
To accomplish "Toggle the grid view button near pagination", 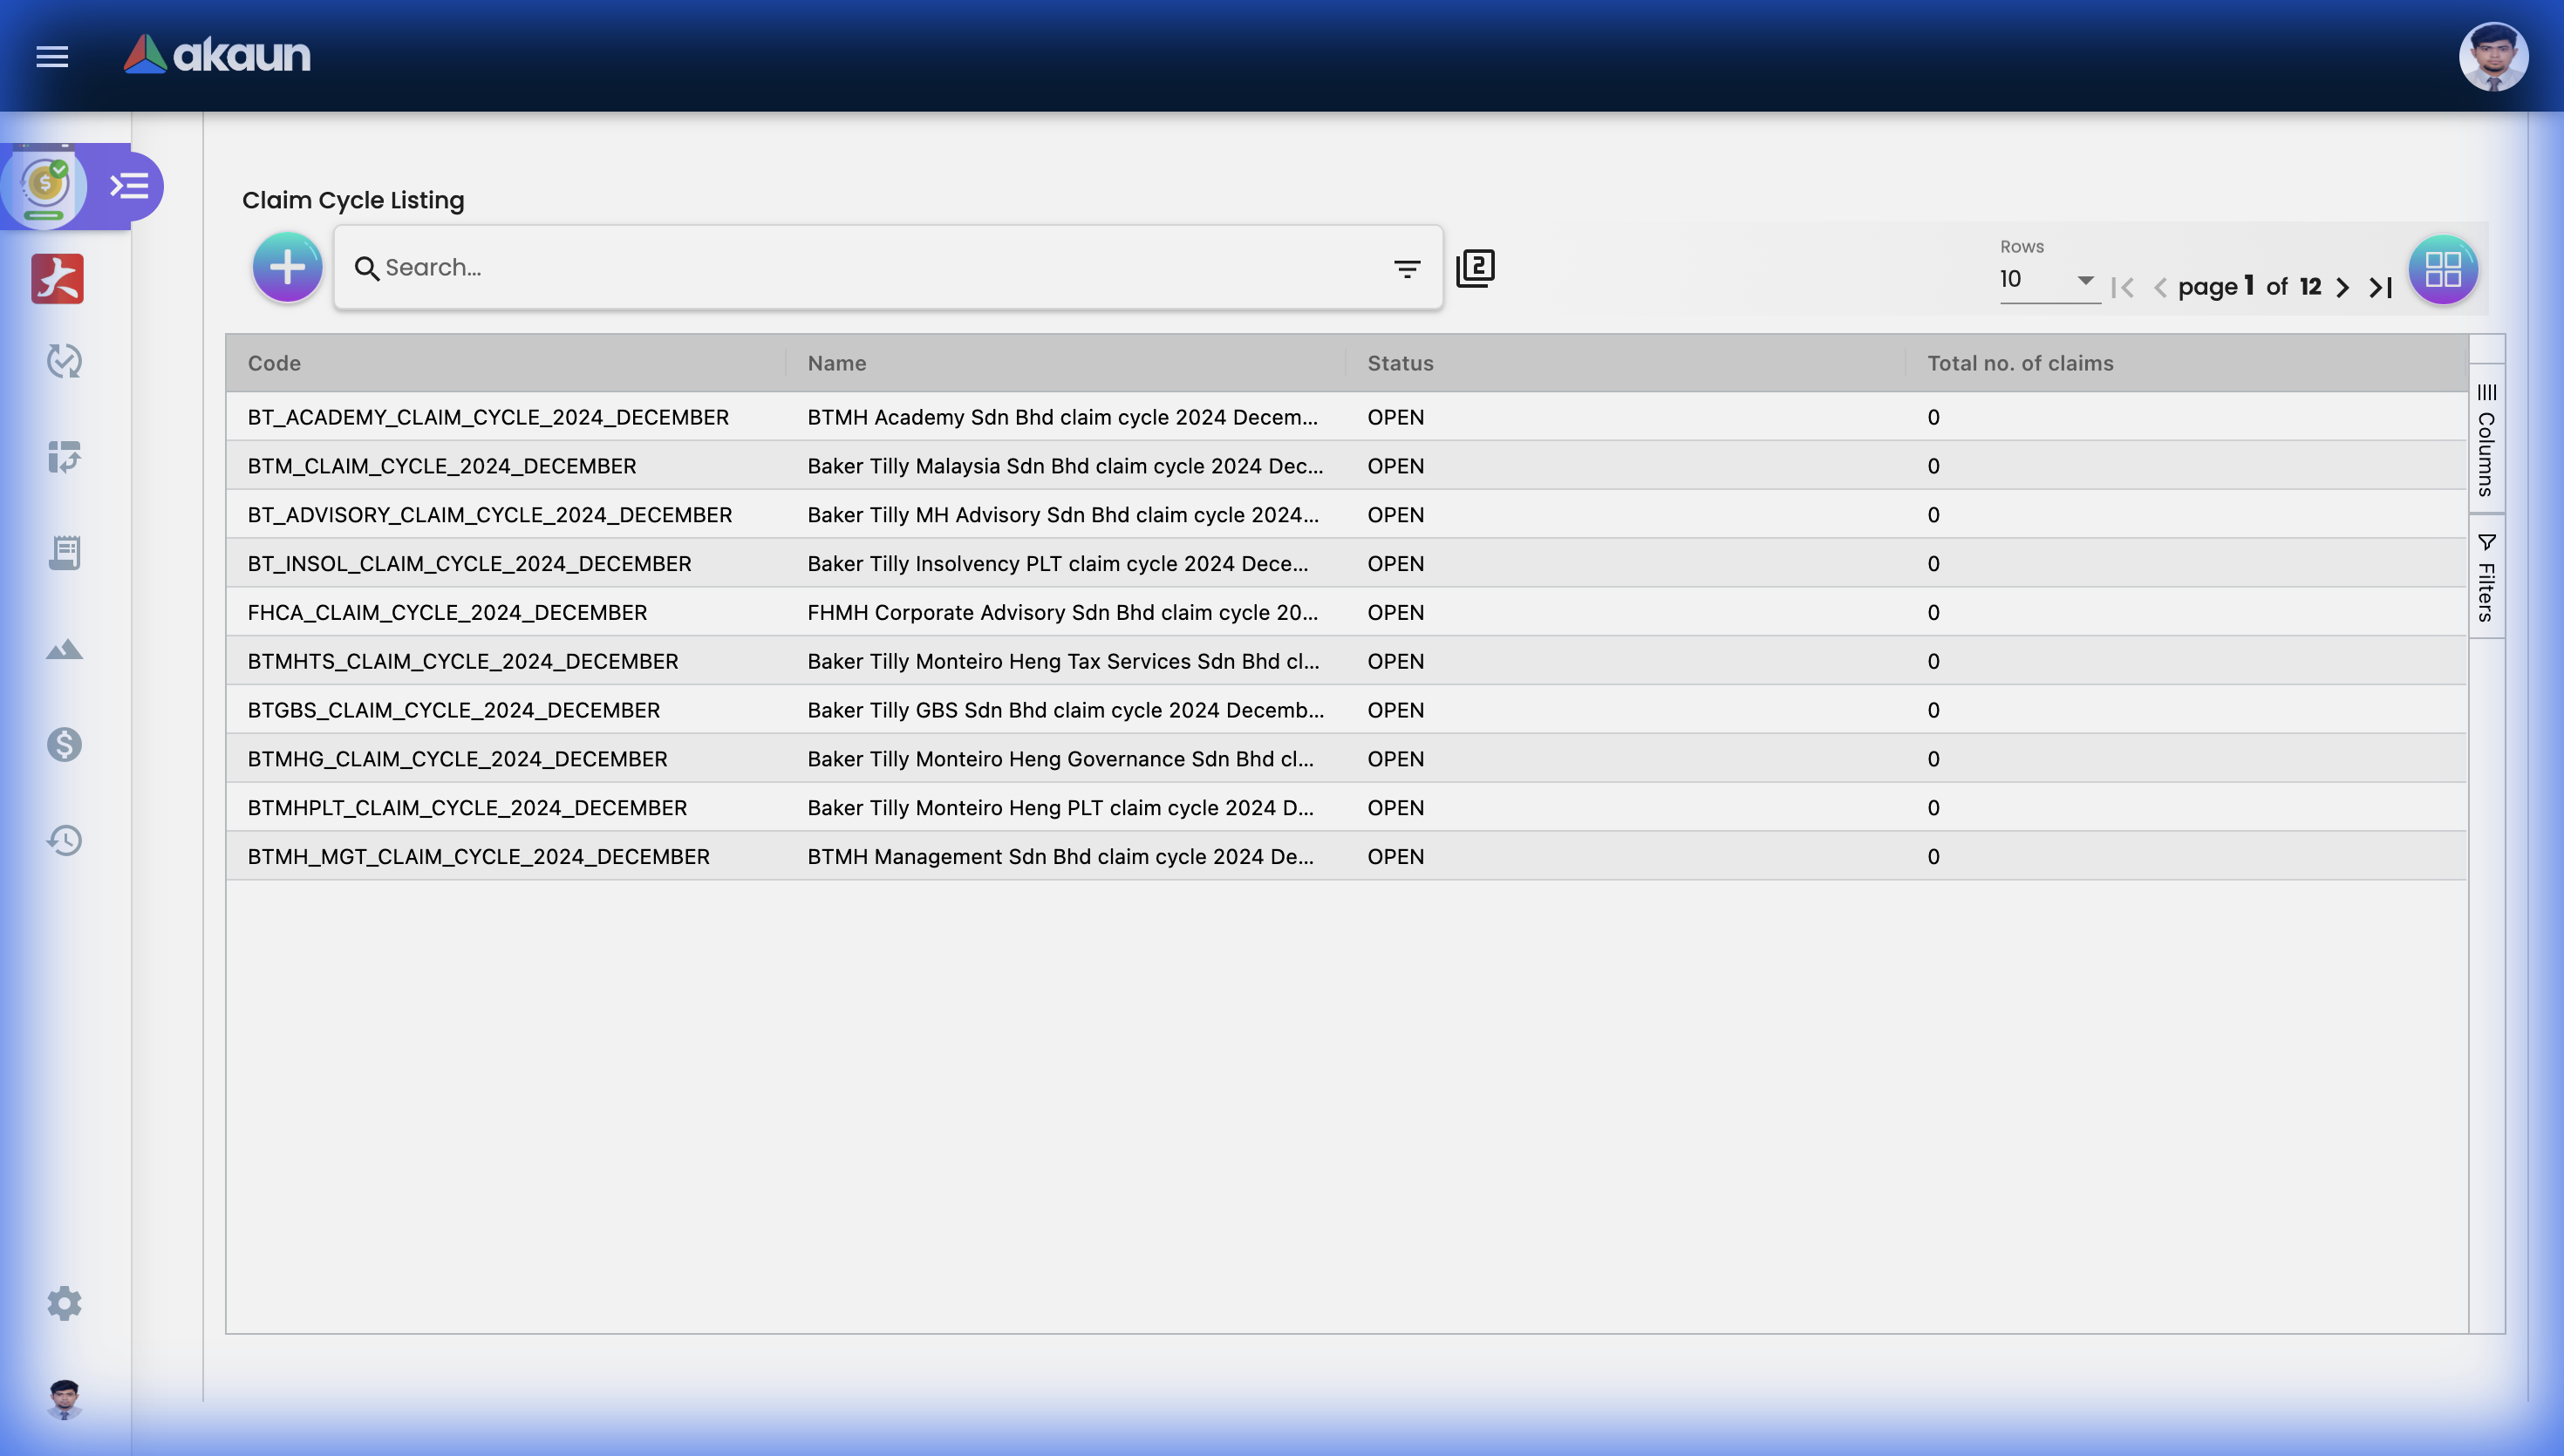I will click(2442, 268).
